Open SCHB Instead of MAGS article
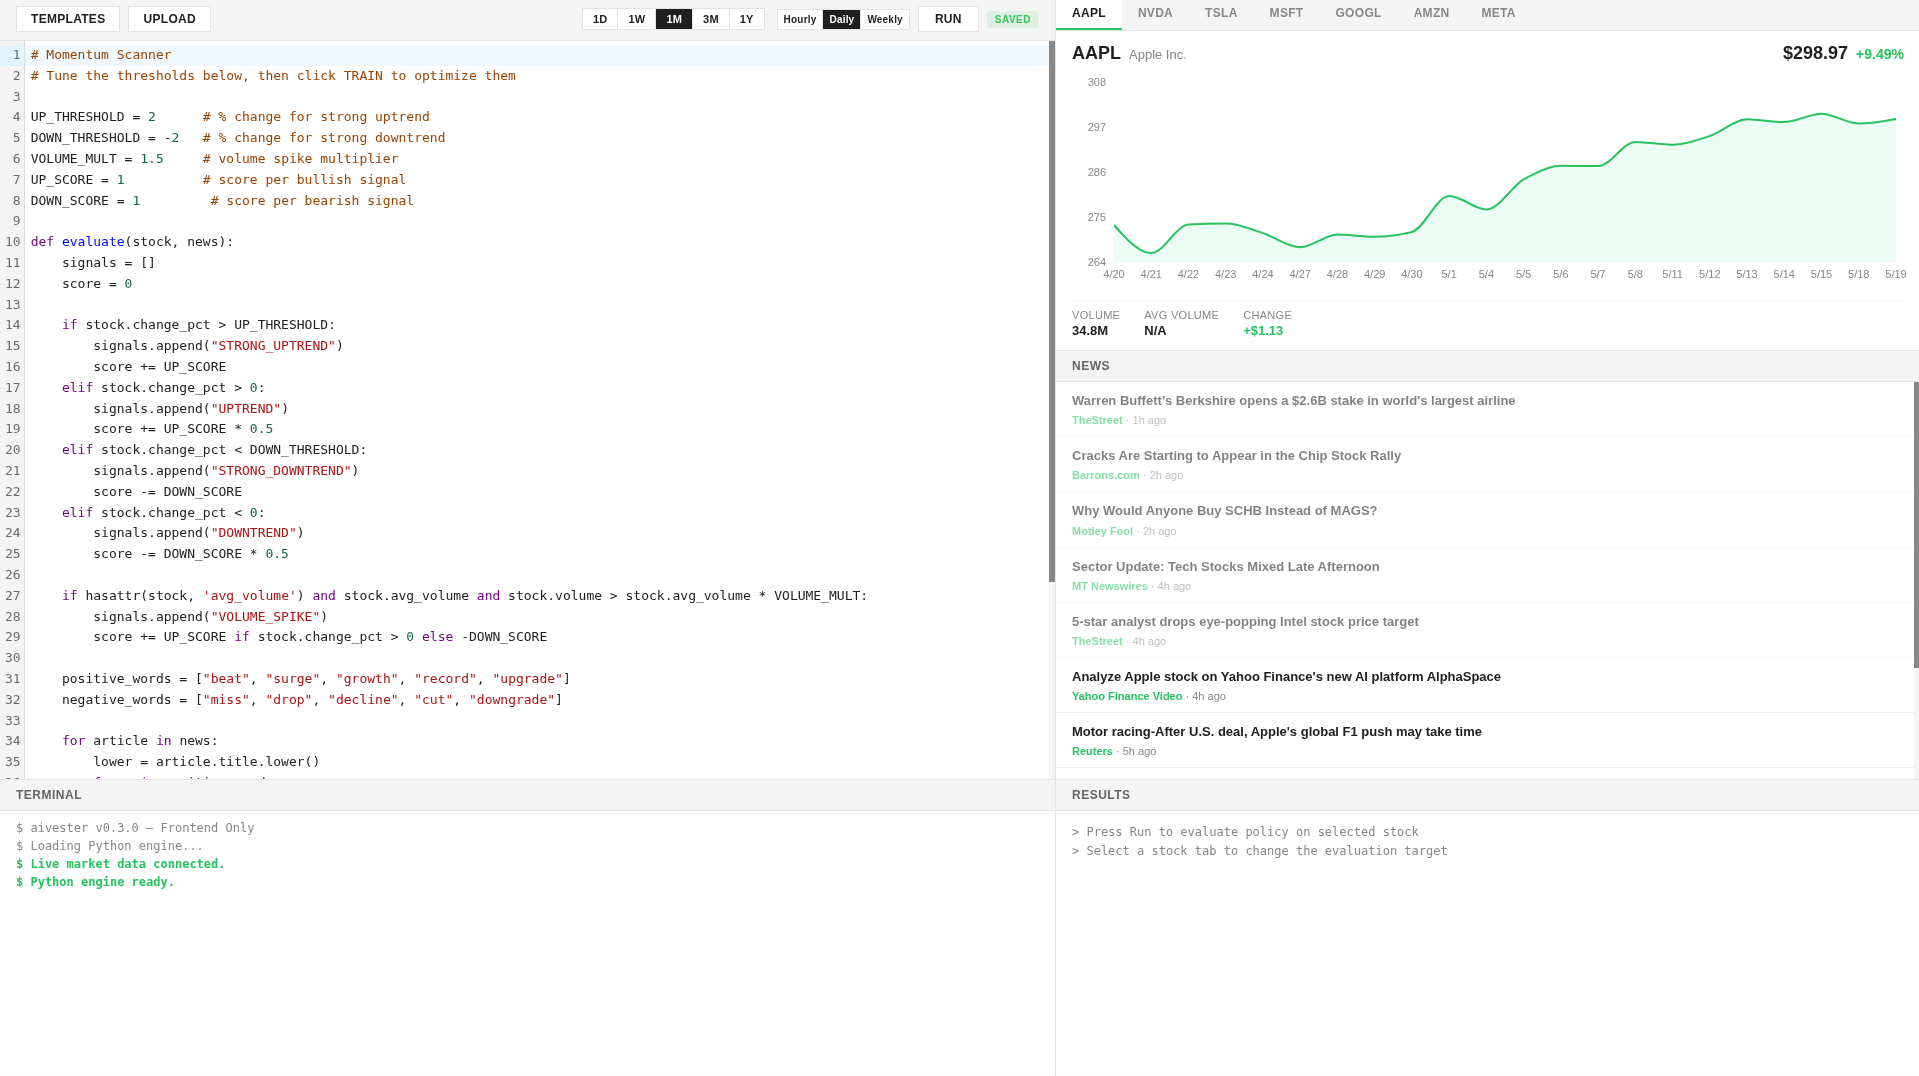This screenshot has width=1919, height=1076. click(1485, 520)
